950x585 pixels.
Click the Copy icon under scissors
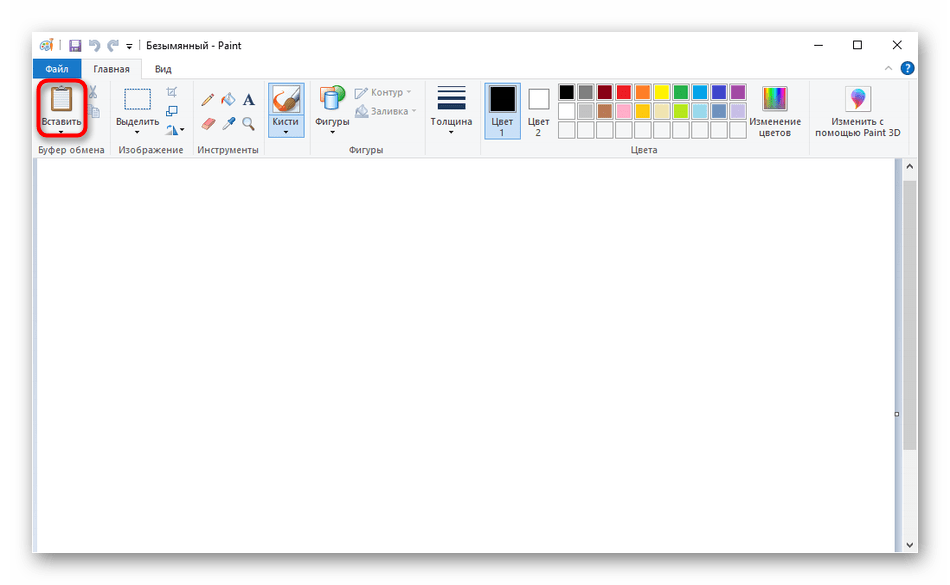(x=93, y=111)
